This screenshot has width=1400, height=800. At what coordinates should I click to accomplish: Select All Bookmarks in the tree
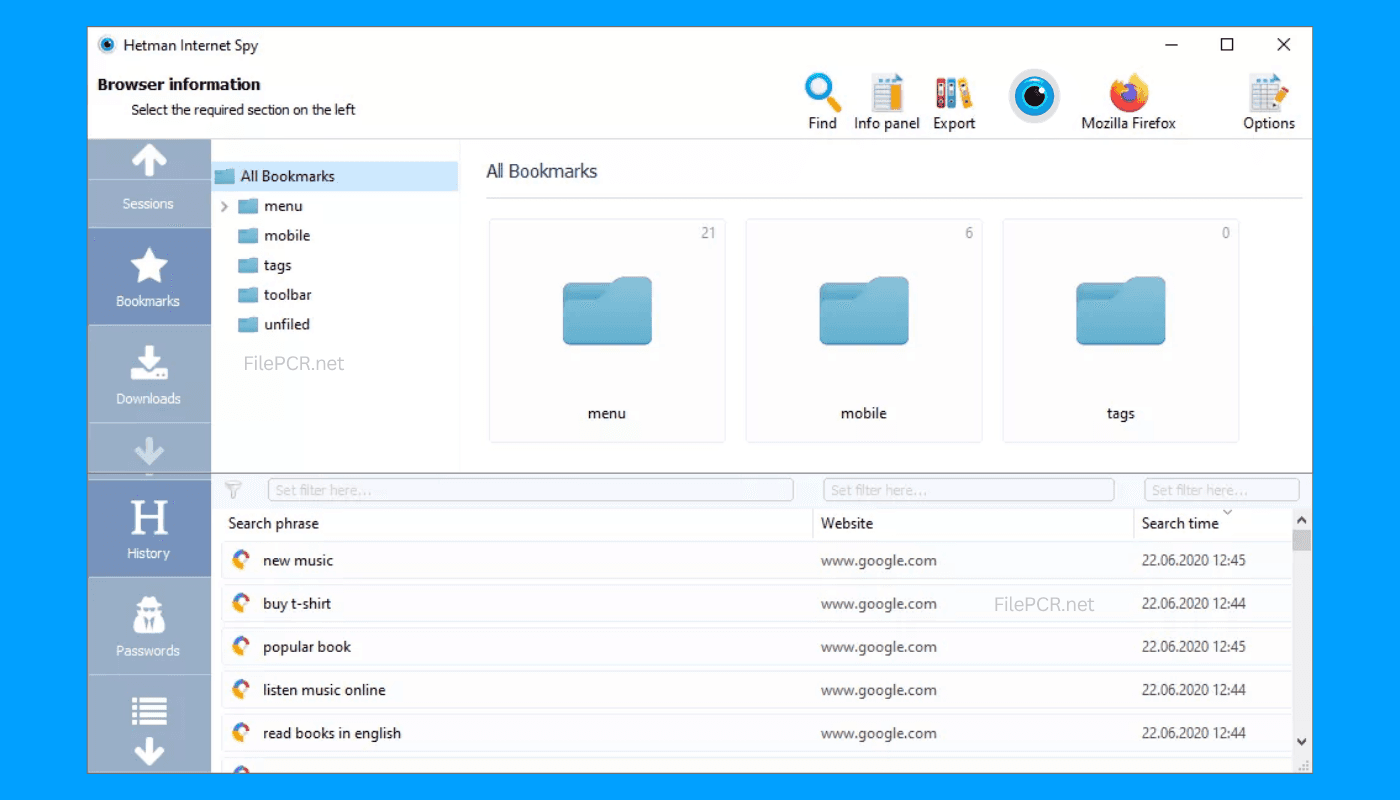click(335, 176)
